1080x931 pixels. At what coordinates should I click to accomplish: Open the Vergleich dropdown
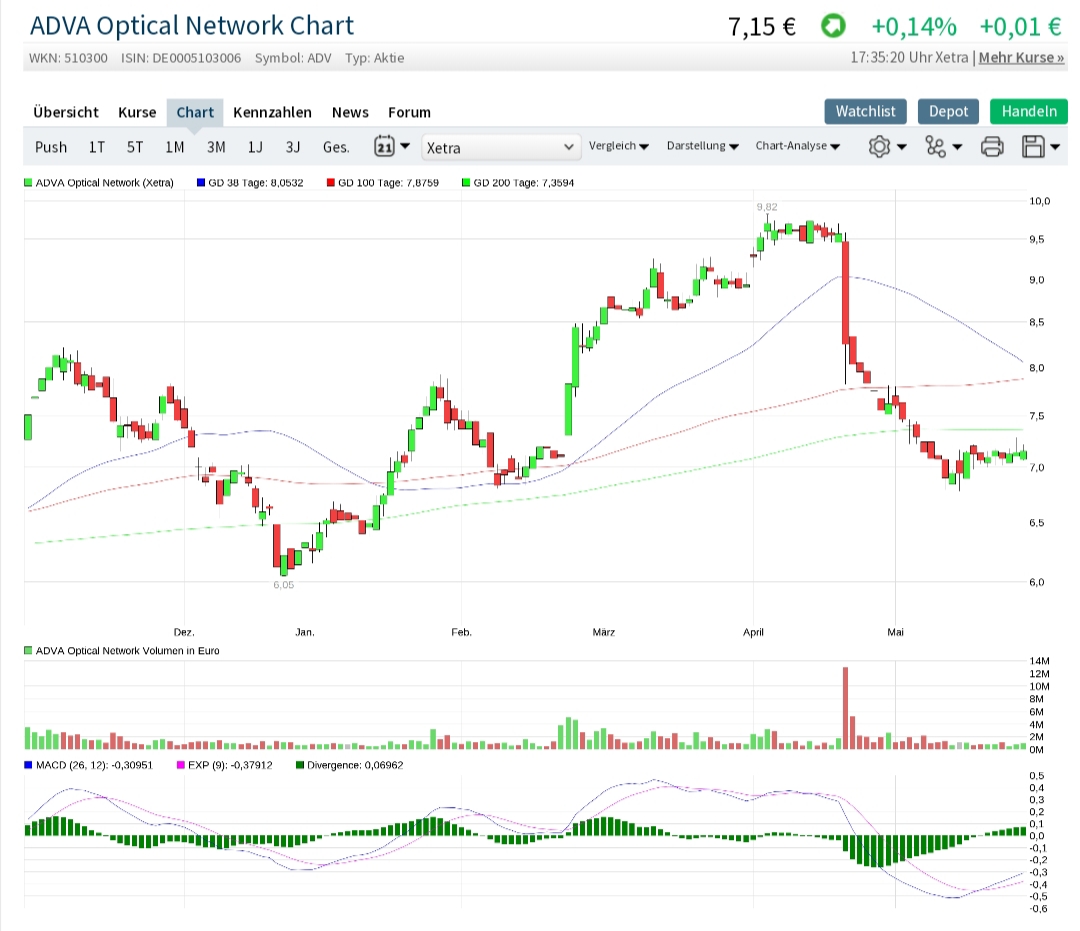point(619,146)
